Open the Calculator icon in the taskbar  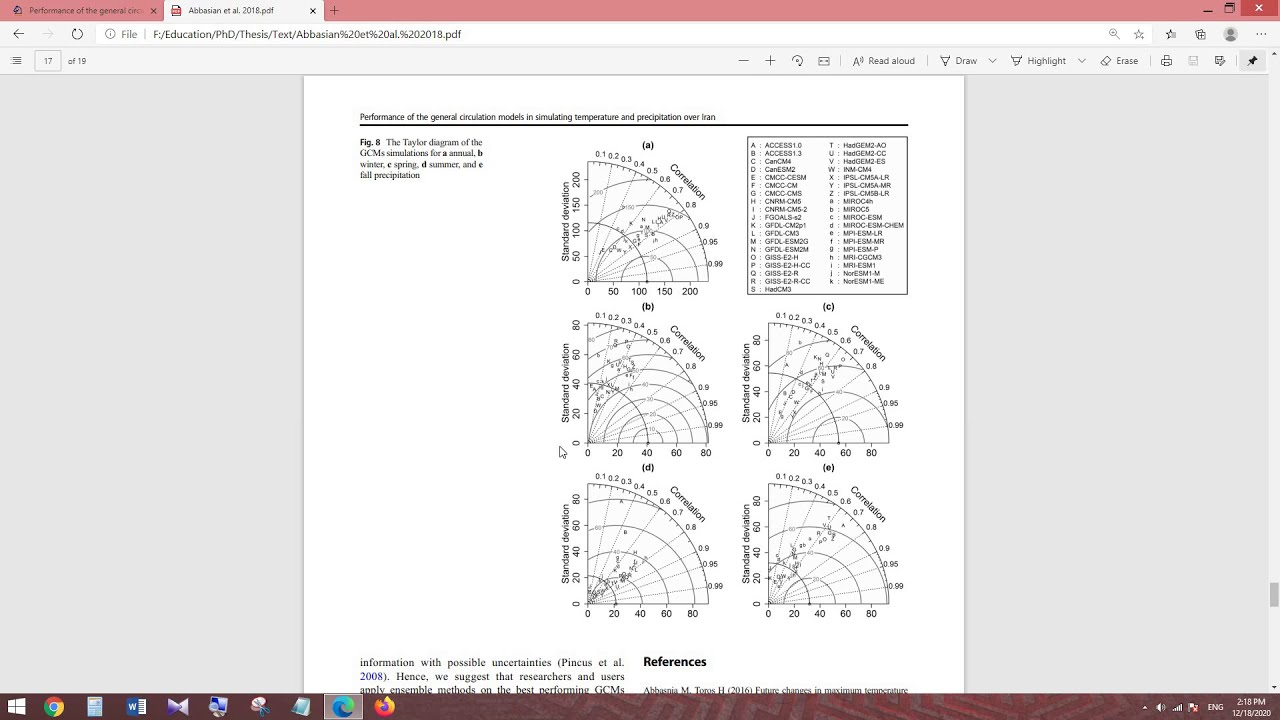(x=95, y=707)
